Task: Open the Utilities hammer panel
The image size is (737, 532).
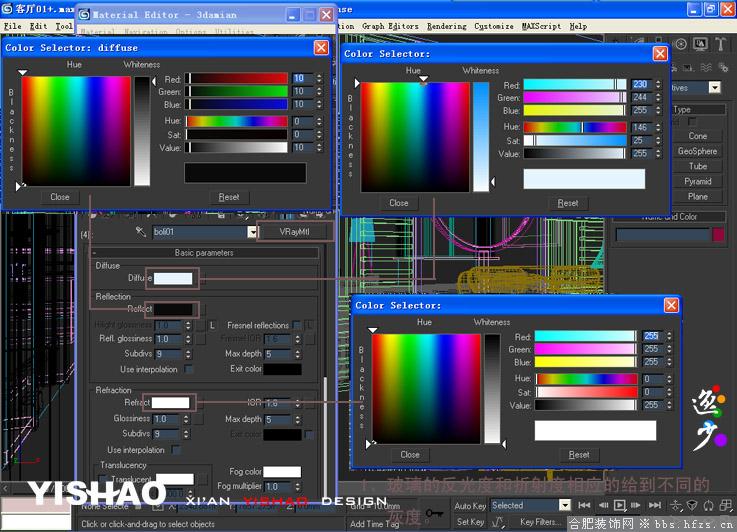Action: coord(720,44)
